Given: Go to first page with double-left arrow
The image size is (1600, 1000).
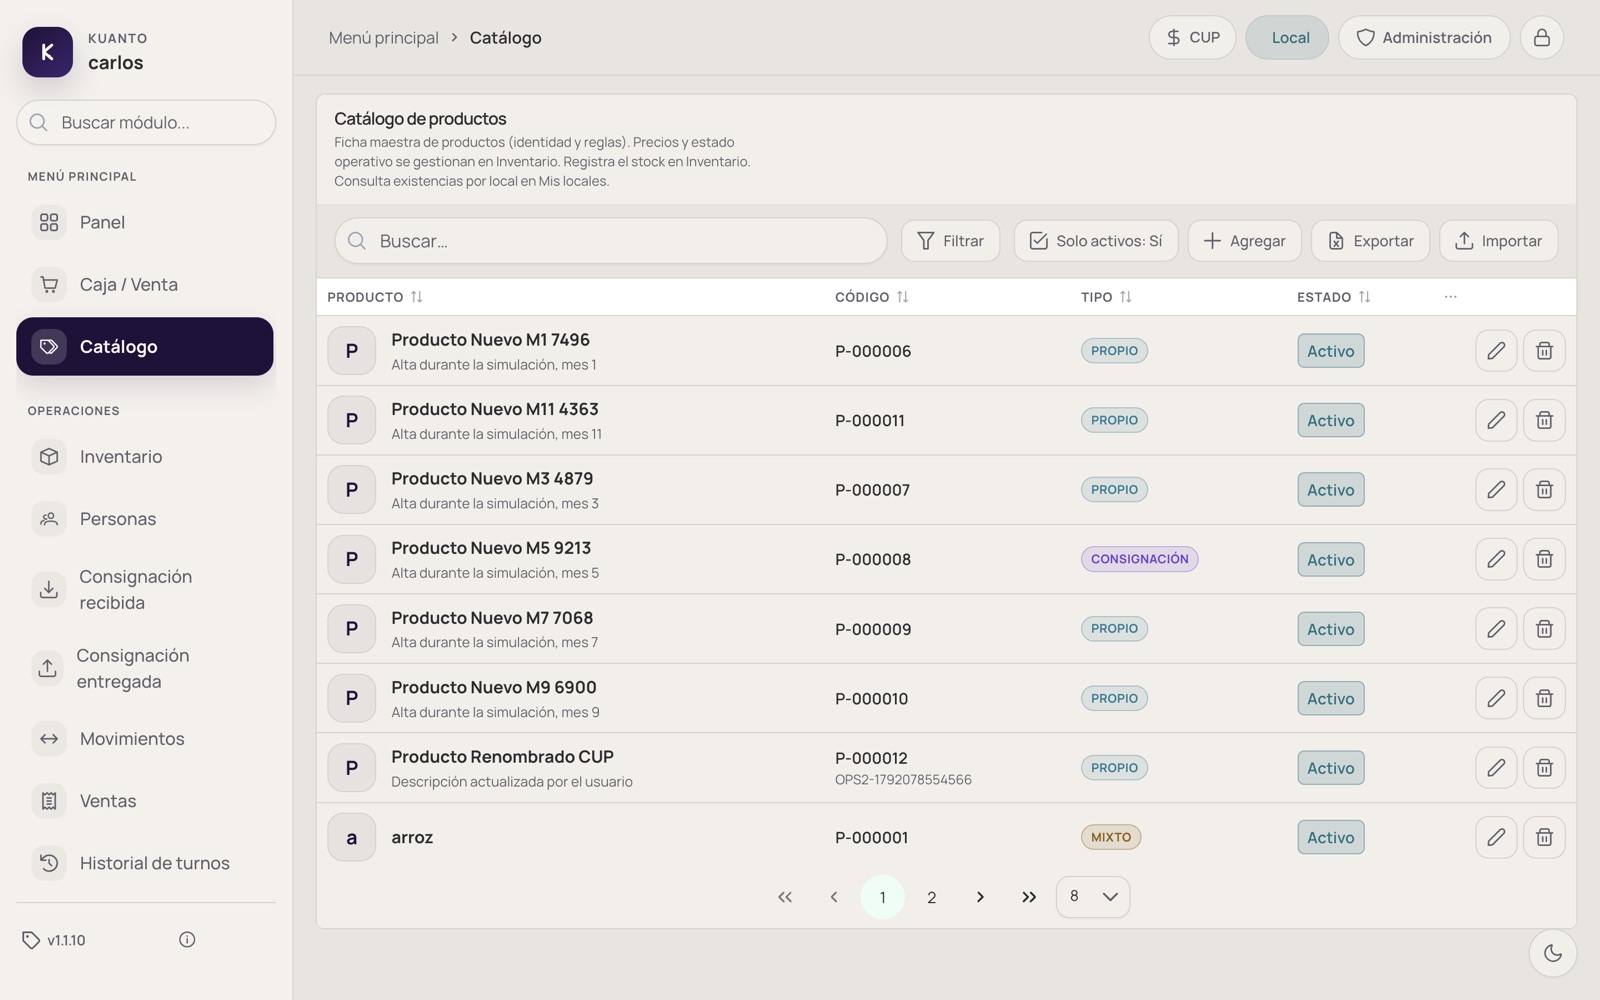Looking at the screenshot, I should pos(785,897).
